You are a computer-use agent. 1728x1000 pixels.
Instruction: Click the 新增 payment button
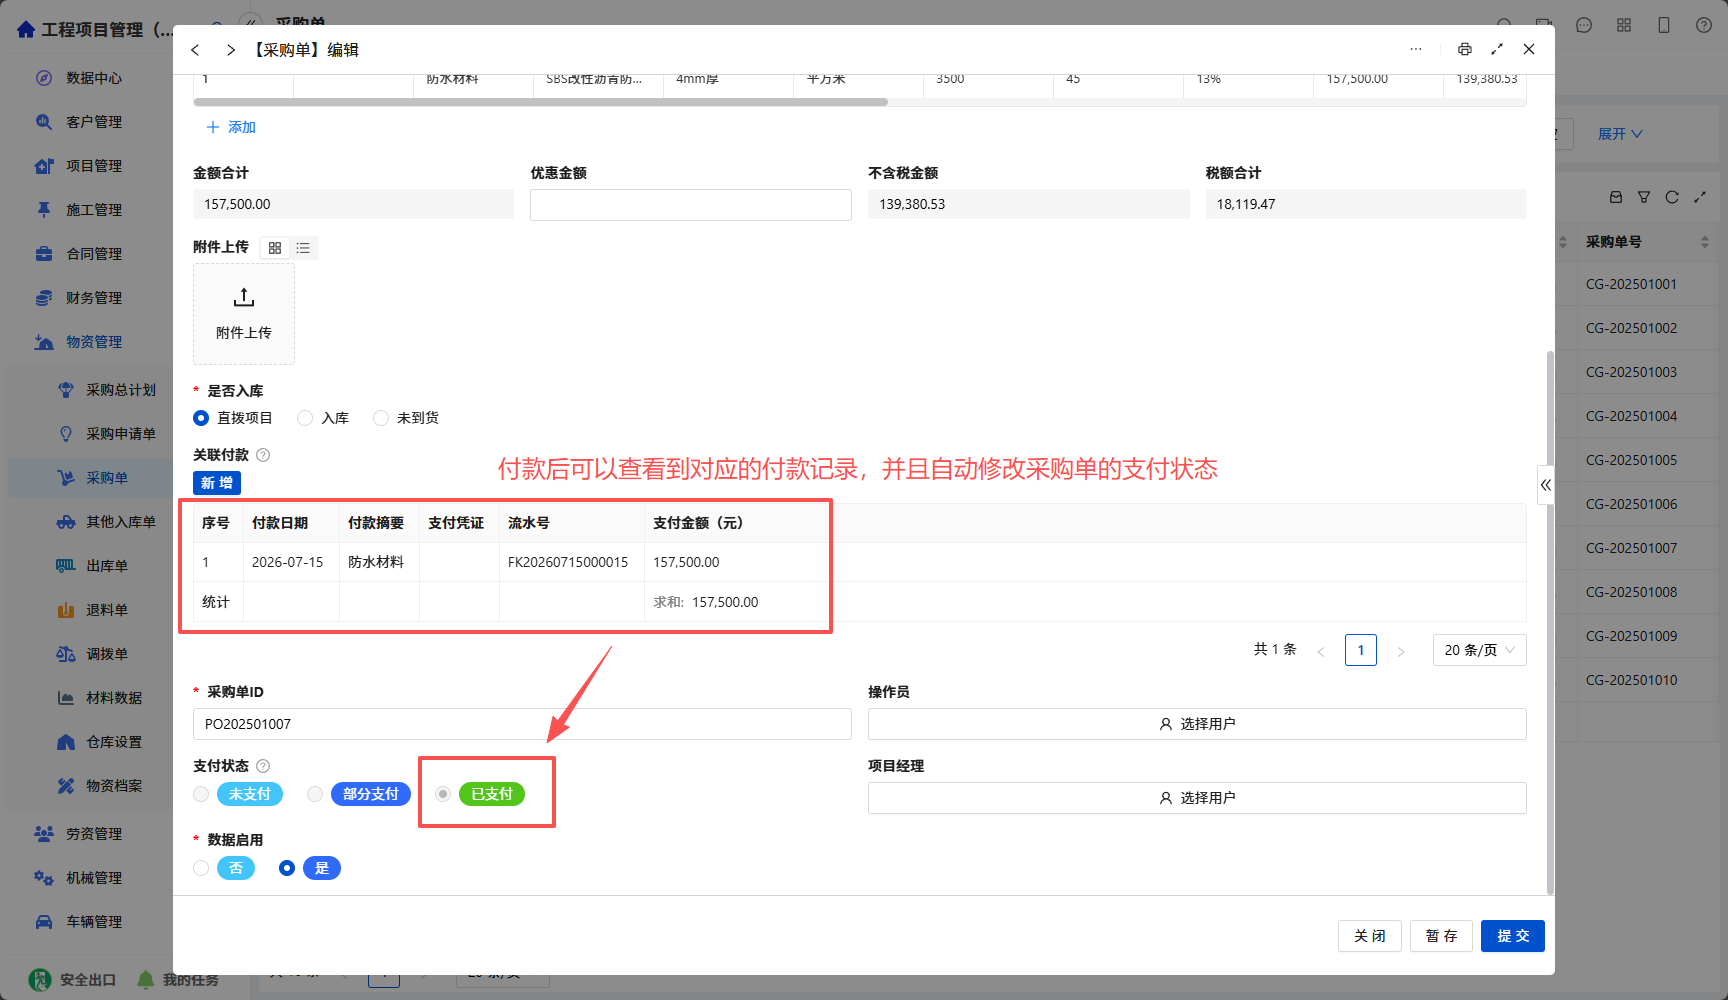[x=217, y=483]
